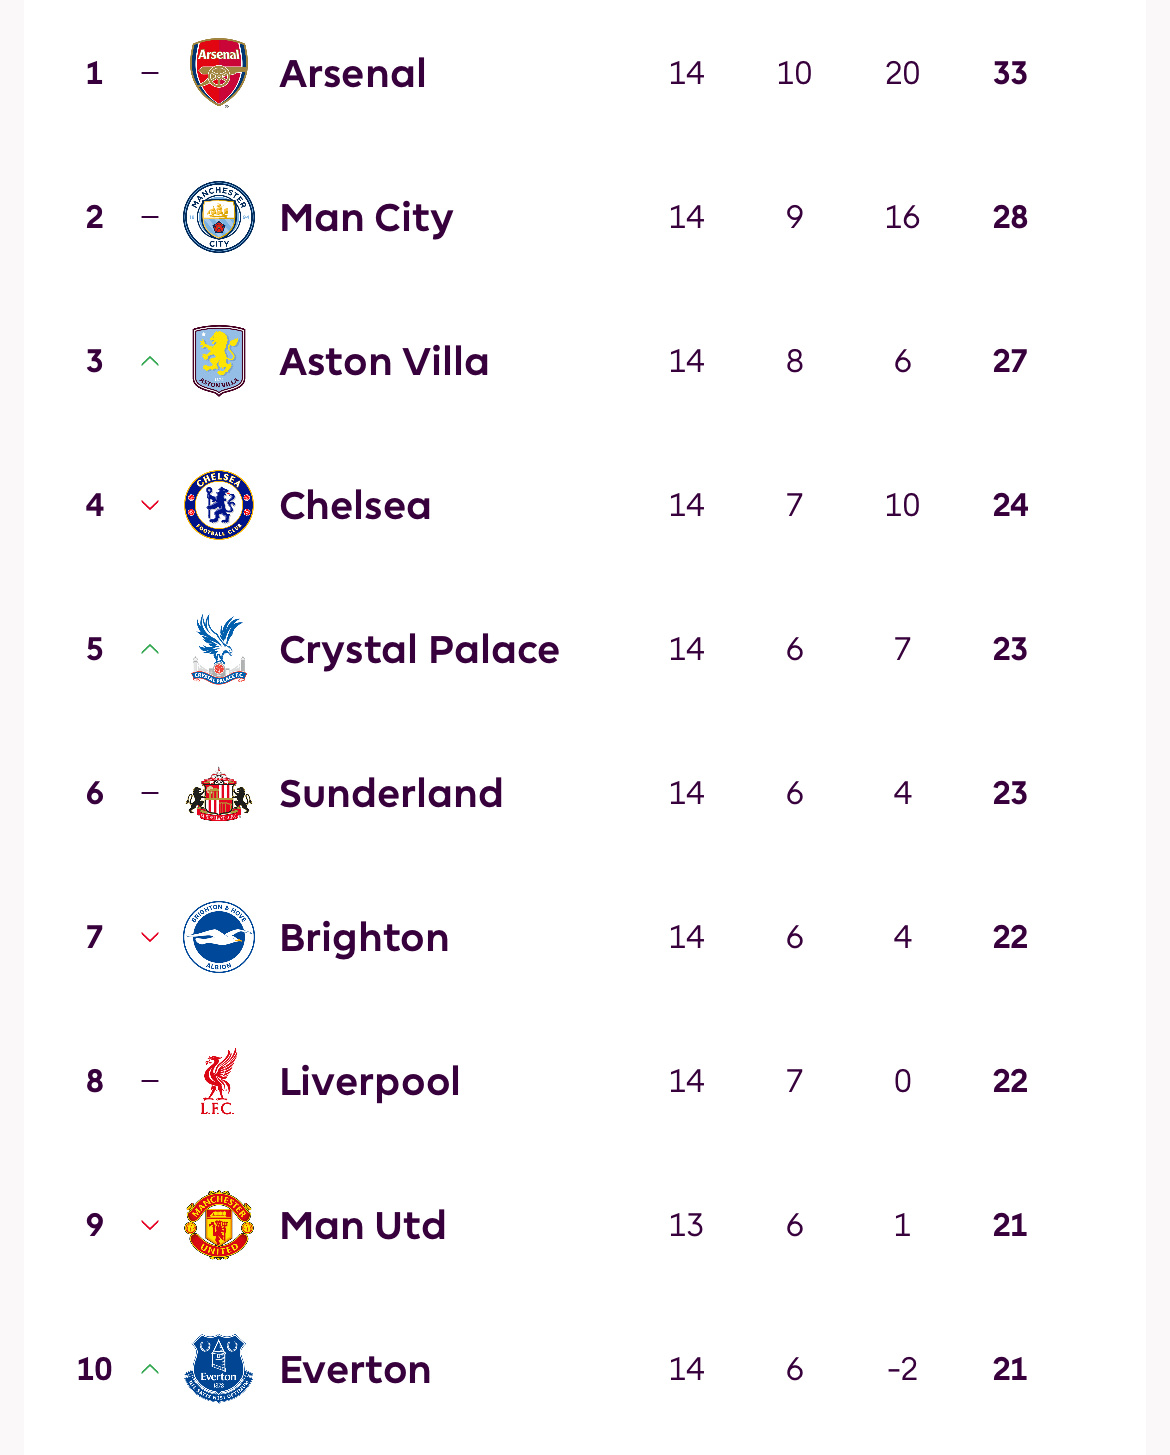Click Chelsea's red down arrow
This screenshot has height=1455, width=1170.
coord(150,505)
